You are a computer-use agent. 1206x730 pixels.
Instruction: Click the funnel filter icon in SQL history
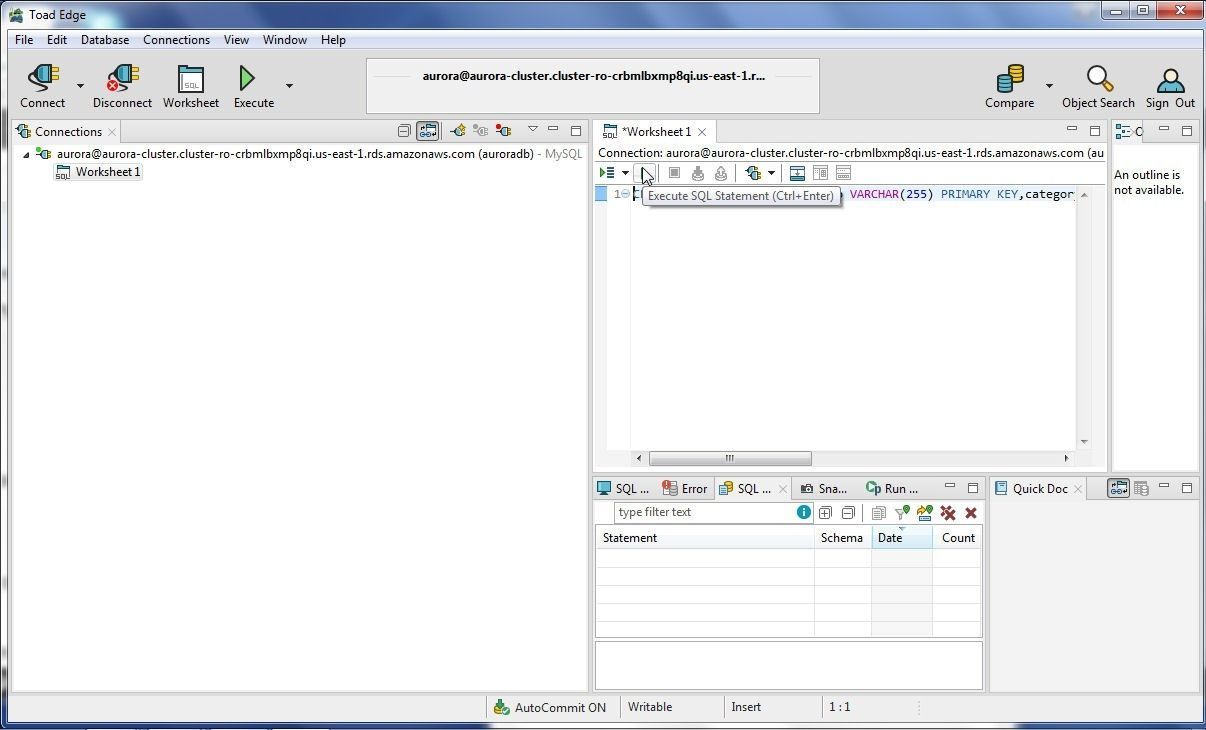click(901, 513)
